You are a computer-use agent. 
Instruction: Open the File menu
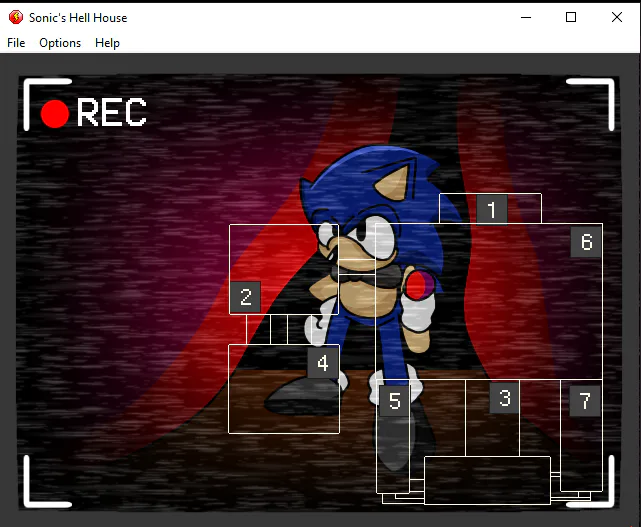(x=16, y=43)
